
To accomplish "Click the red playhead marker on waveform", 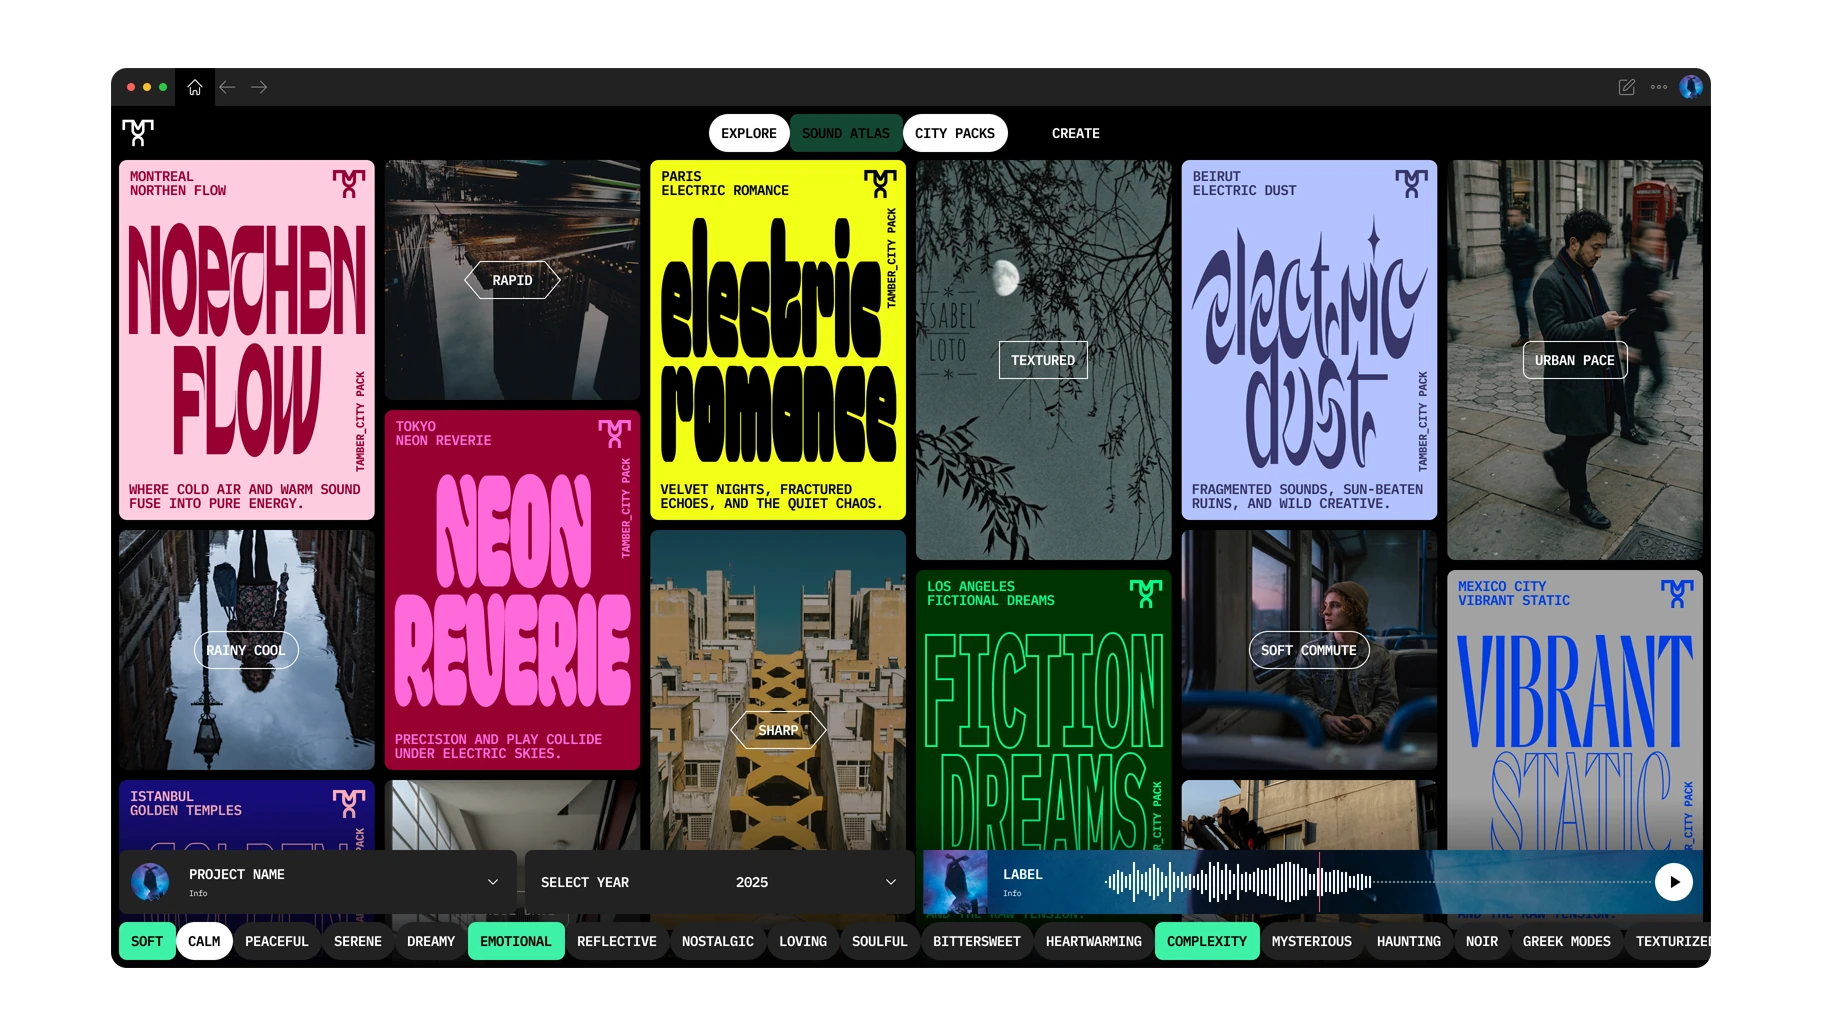I will pyautogui.click(x=1319, y=882).
